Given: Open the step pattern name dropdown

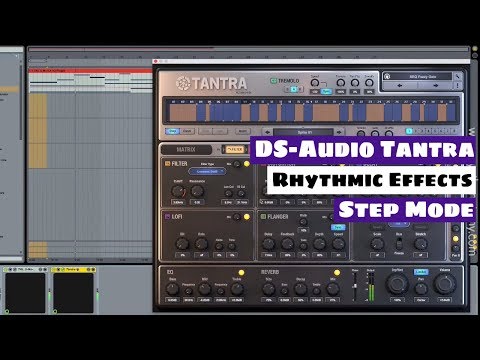Looking at the screenshot, I should pyautogui.click(x=303, y=132).
